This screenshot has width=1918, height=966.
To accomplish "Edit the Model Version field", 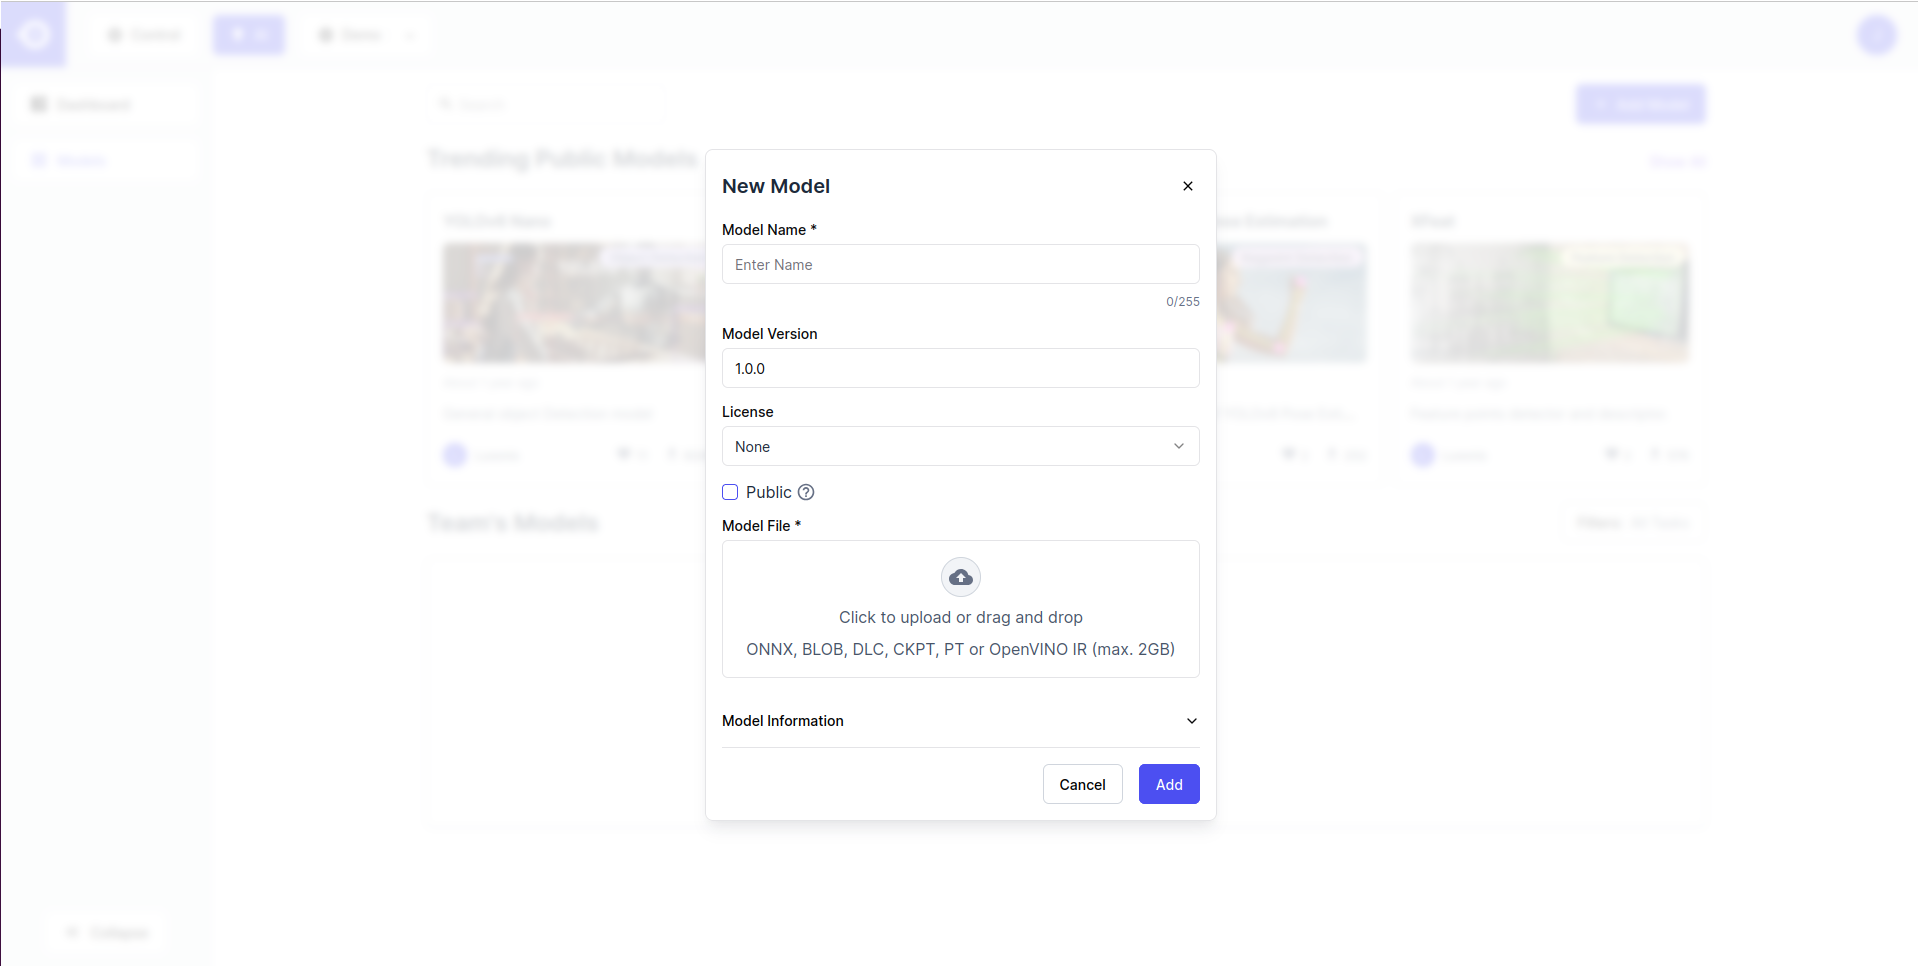I will (960, 369).
